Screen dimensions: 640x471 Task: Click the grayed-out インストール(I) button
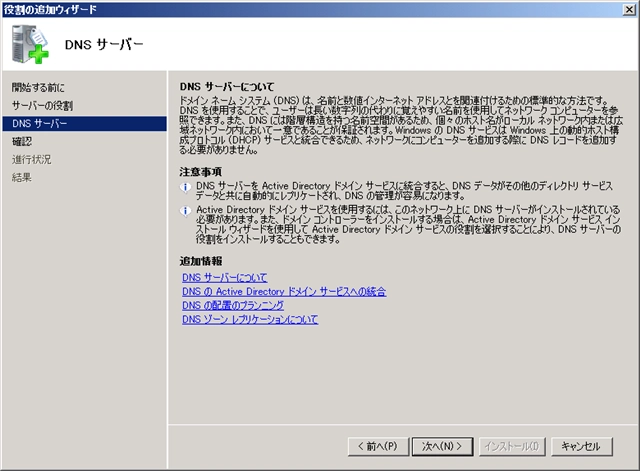coord(512,447)
